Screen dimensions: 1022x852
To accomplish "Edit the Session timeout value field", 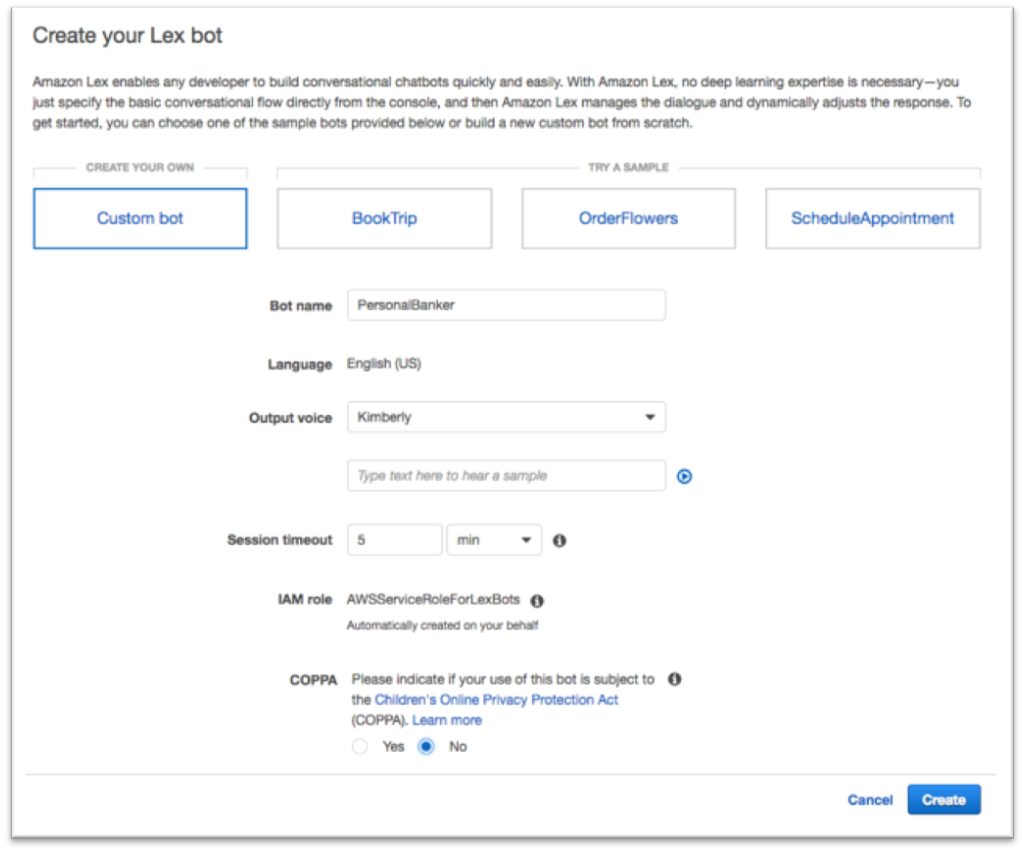I will (x=395, y=540).
